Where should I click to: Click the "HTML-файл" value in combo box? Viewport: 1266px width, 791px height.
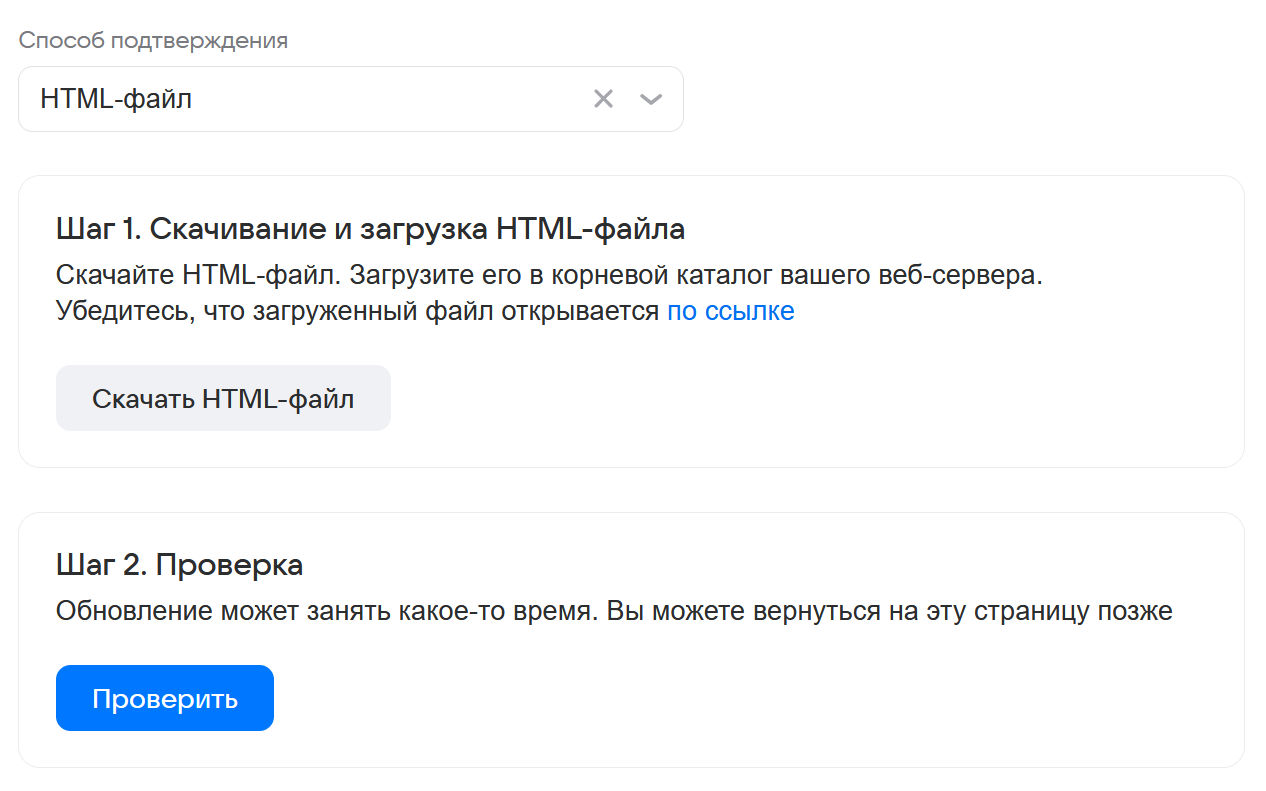116,99
